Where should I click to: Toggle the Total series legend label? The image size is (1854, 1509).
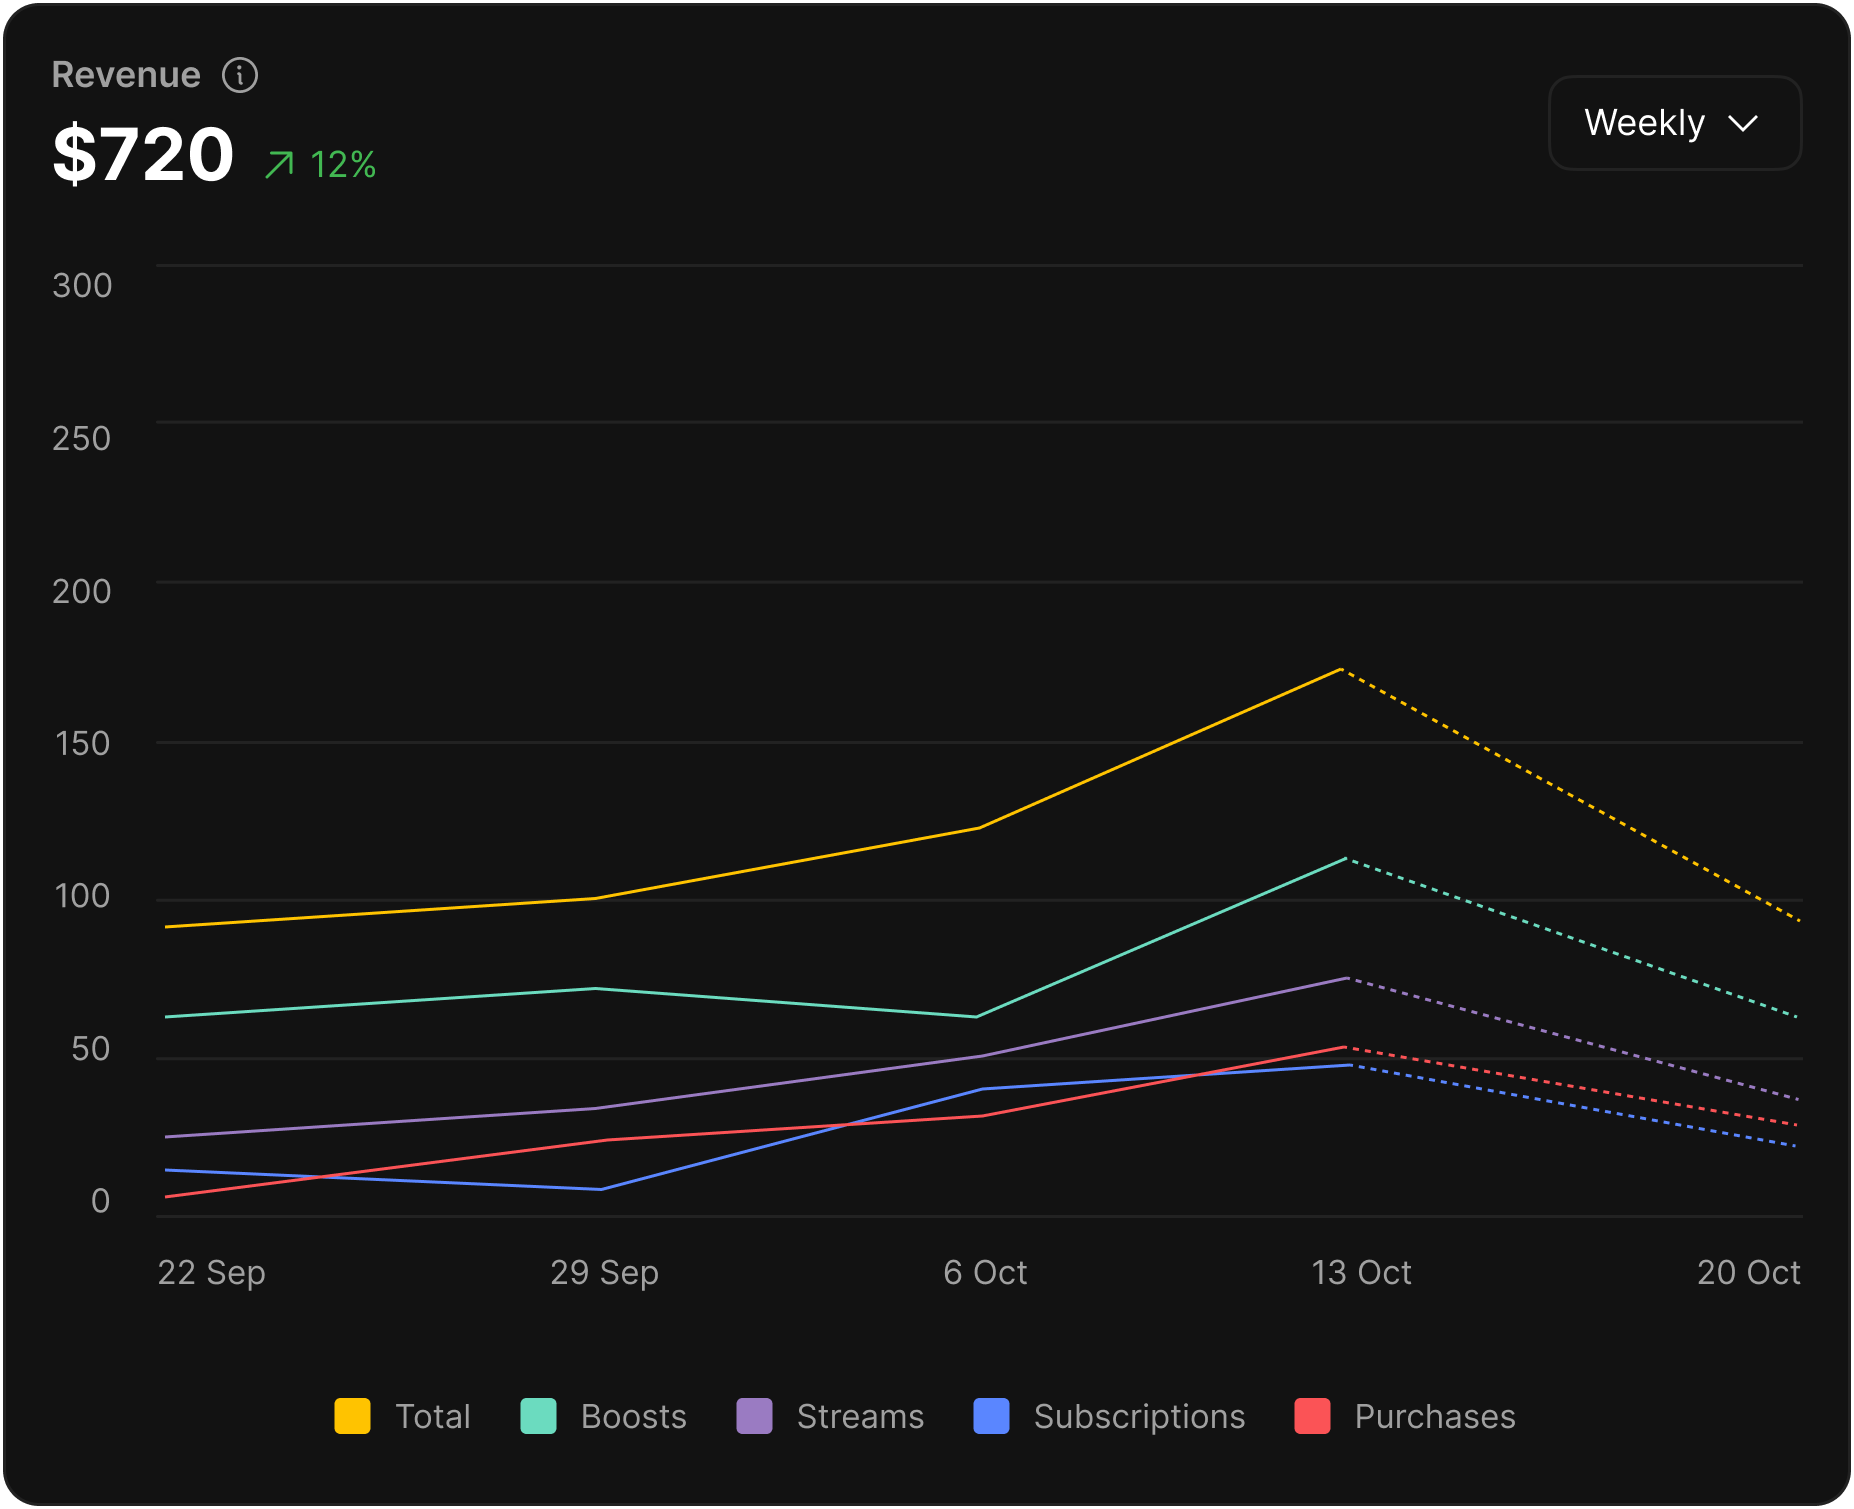coord(432,1416)
